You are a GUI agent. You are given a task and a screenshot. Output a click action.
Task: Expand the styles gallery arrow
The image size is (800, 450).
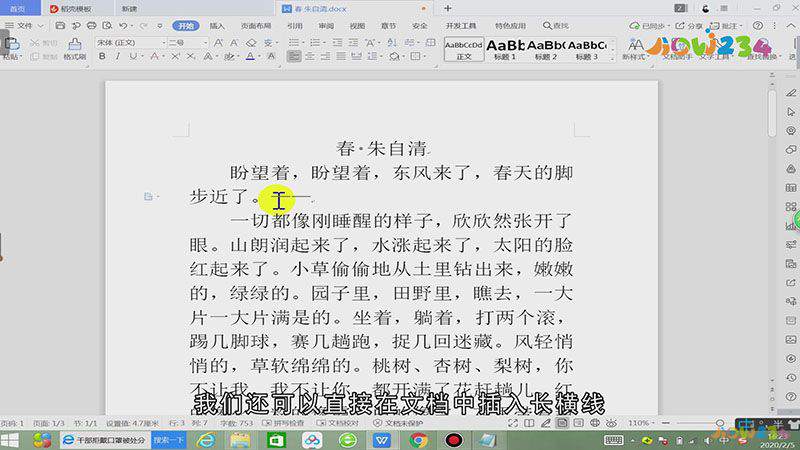tap(613, 59)
